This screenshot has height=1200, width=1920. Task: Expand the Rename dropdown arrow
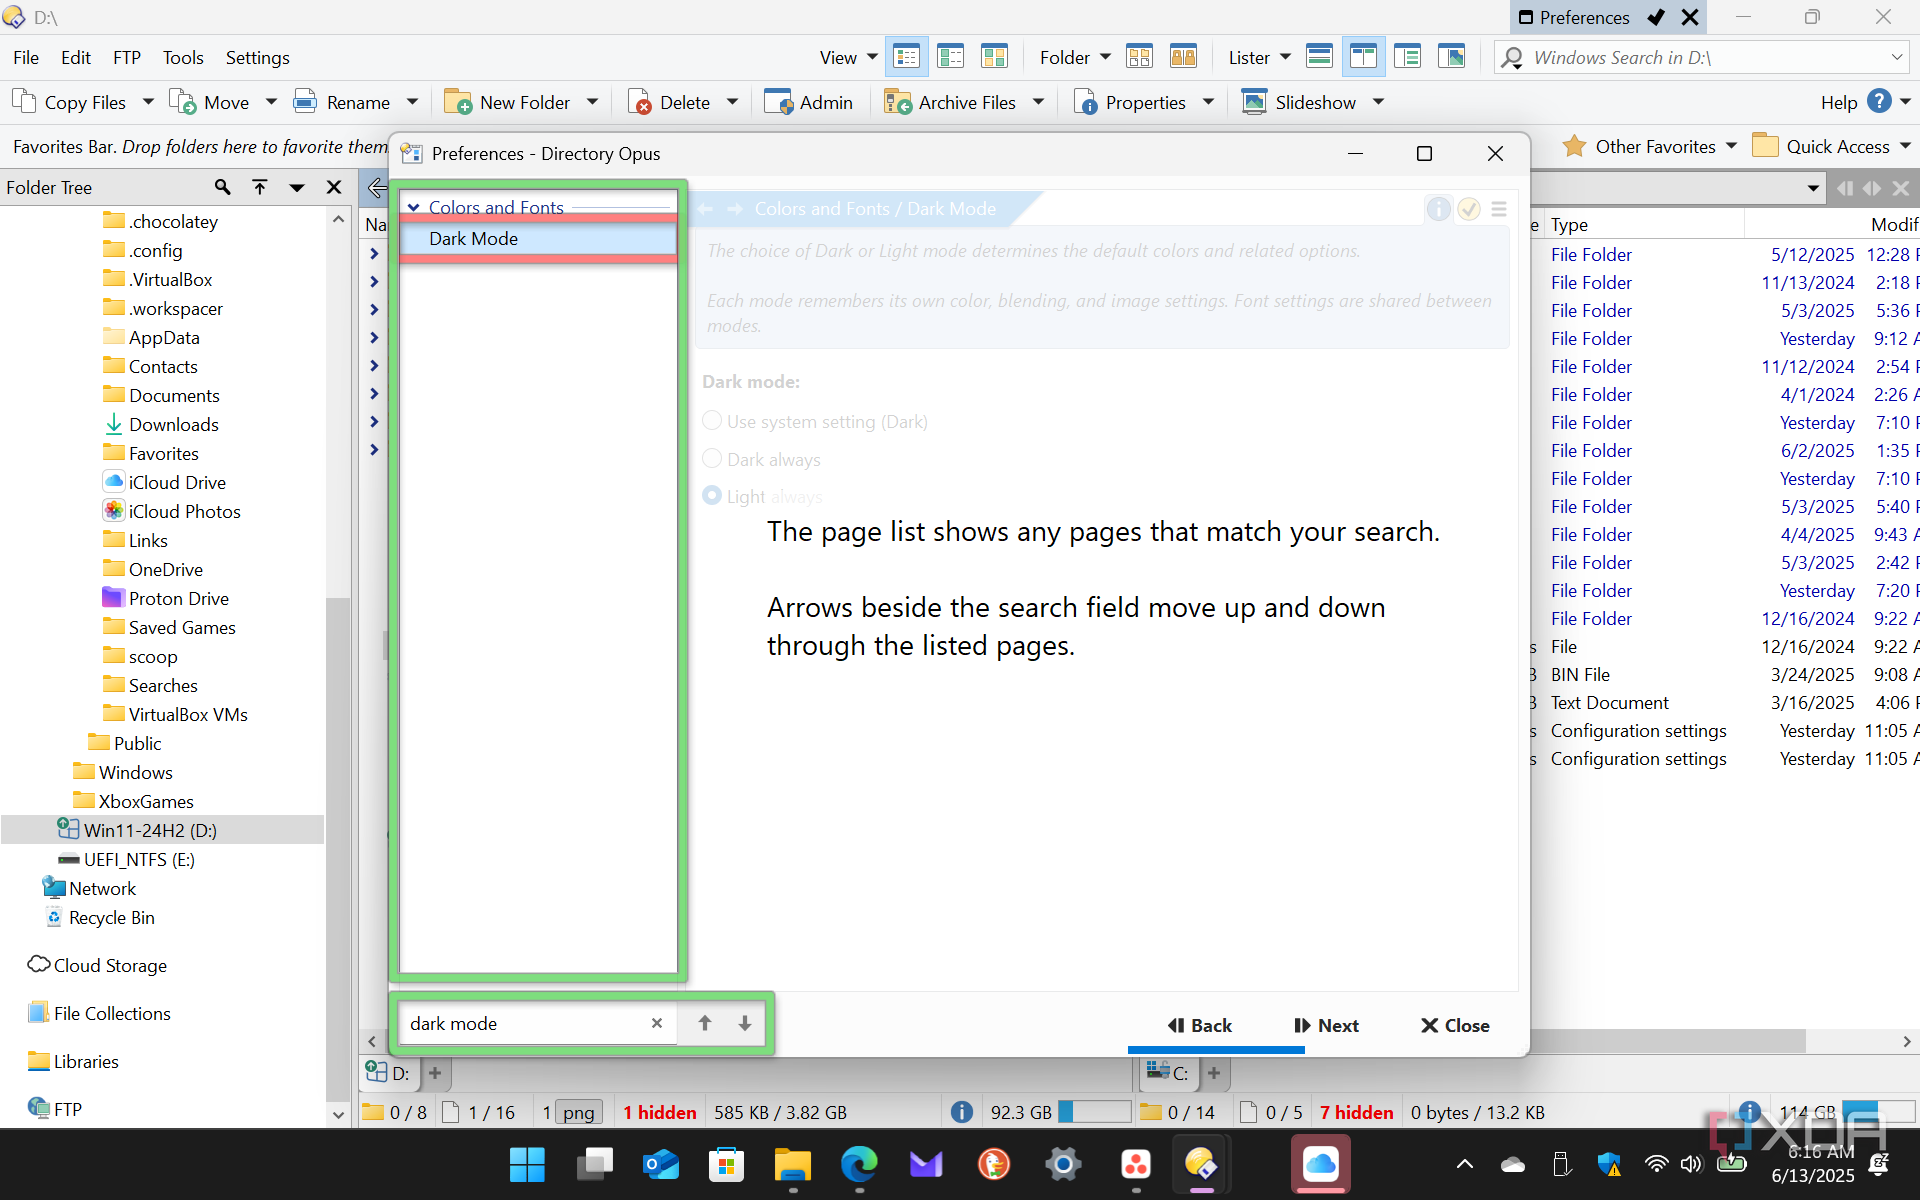(x=412, y=102)
